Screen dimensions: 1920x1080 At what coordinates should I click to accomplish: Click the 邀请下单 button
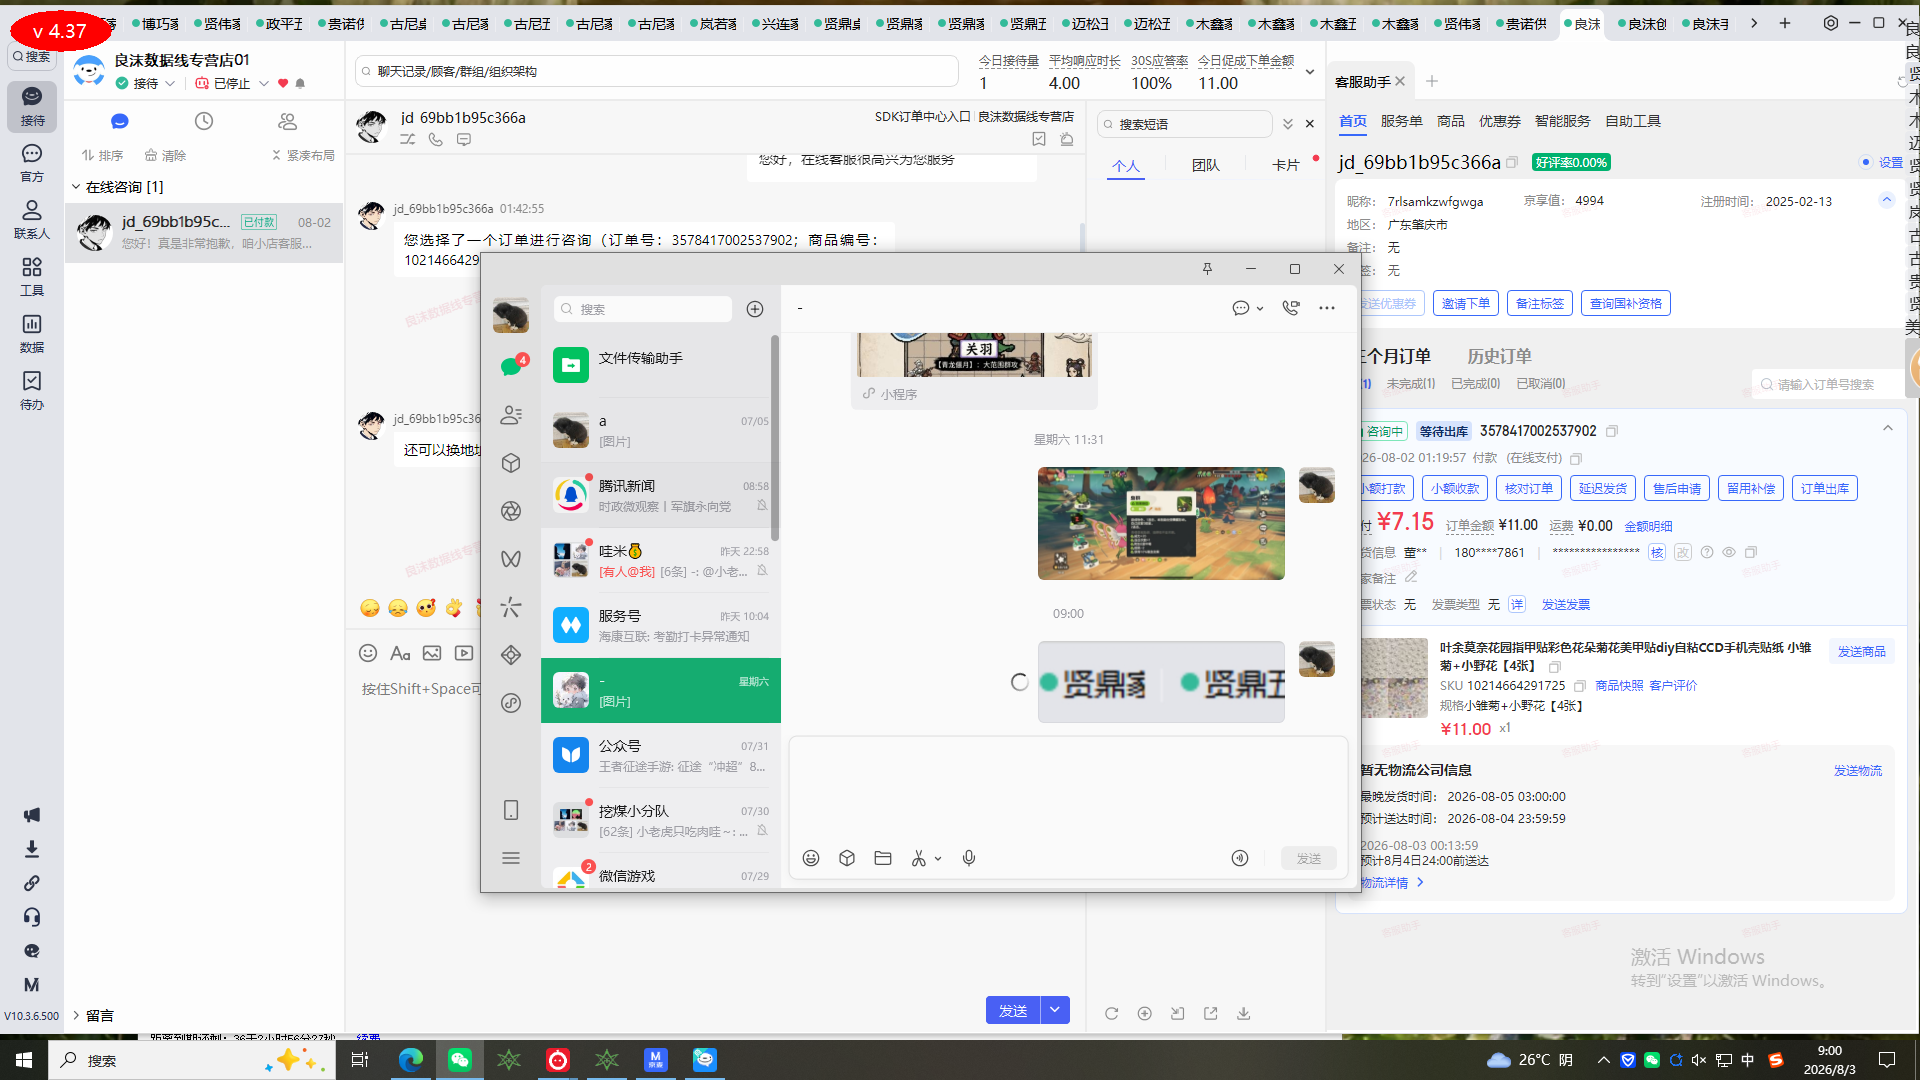tap(1465, 303)
